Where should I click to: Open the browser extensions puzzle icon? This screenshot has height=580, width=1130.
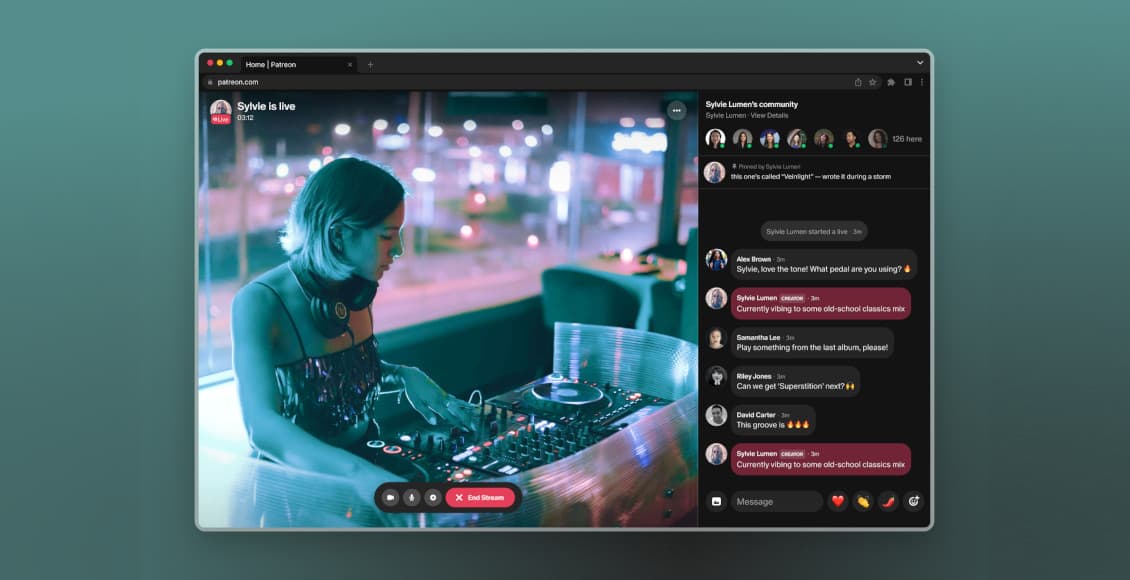[891, 82]
